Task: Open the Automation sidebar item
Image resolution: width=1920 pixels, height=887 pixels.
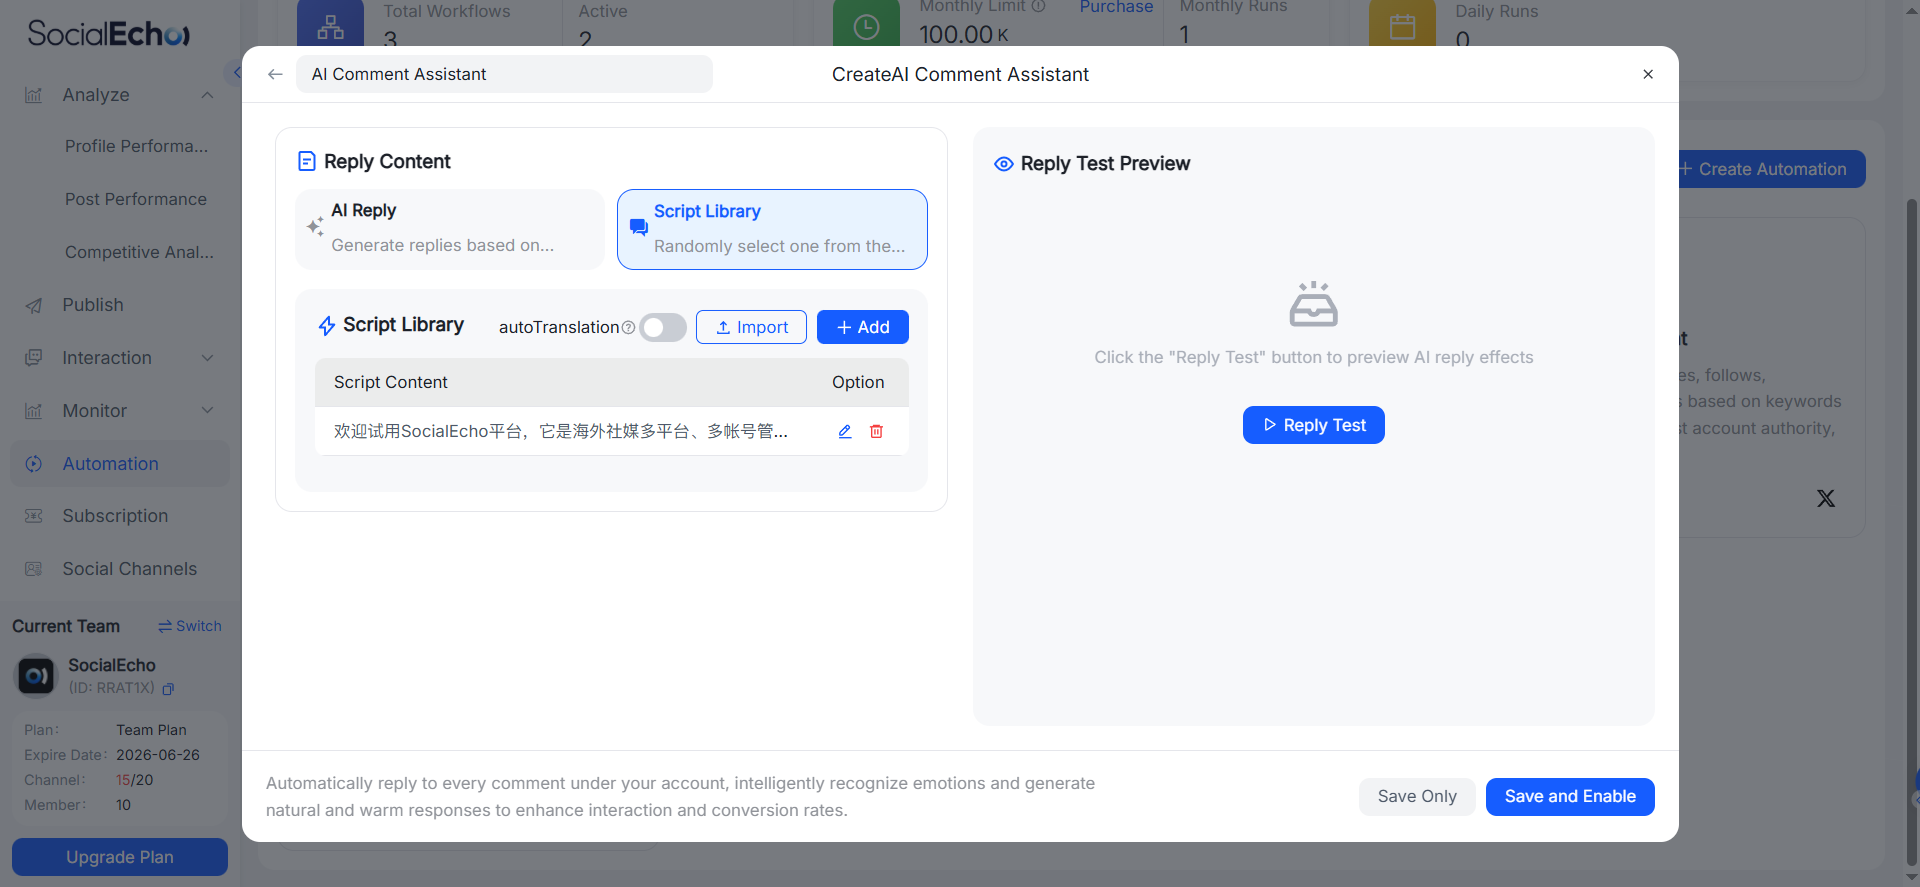Action: tap(120, 464)
